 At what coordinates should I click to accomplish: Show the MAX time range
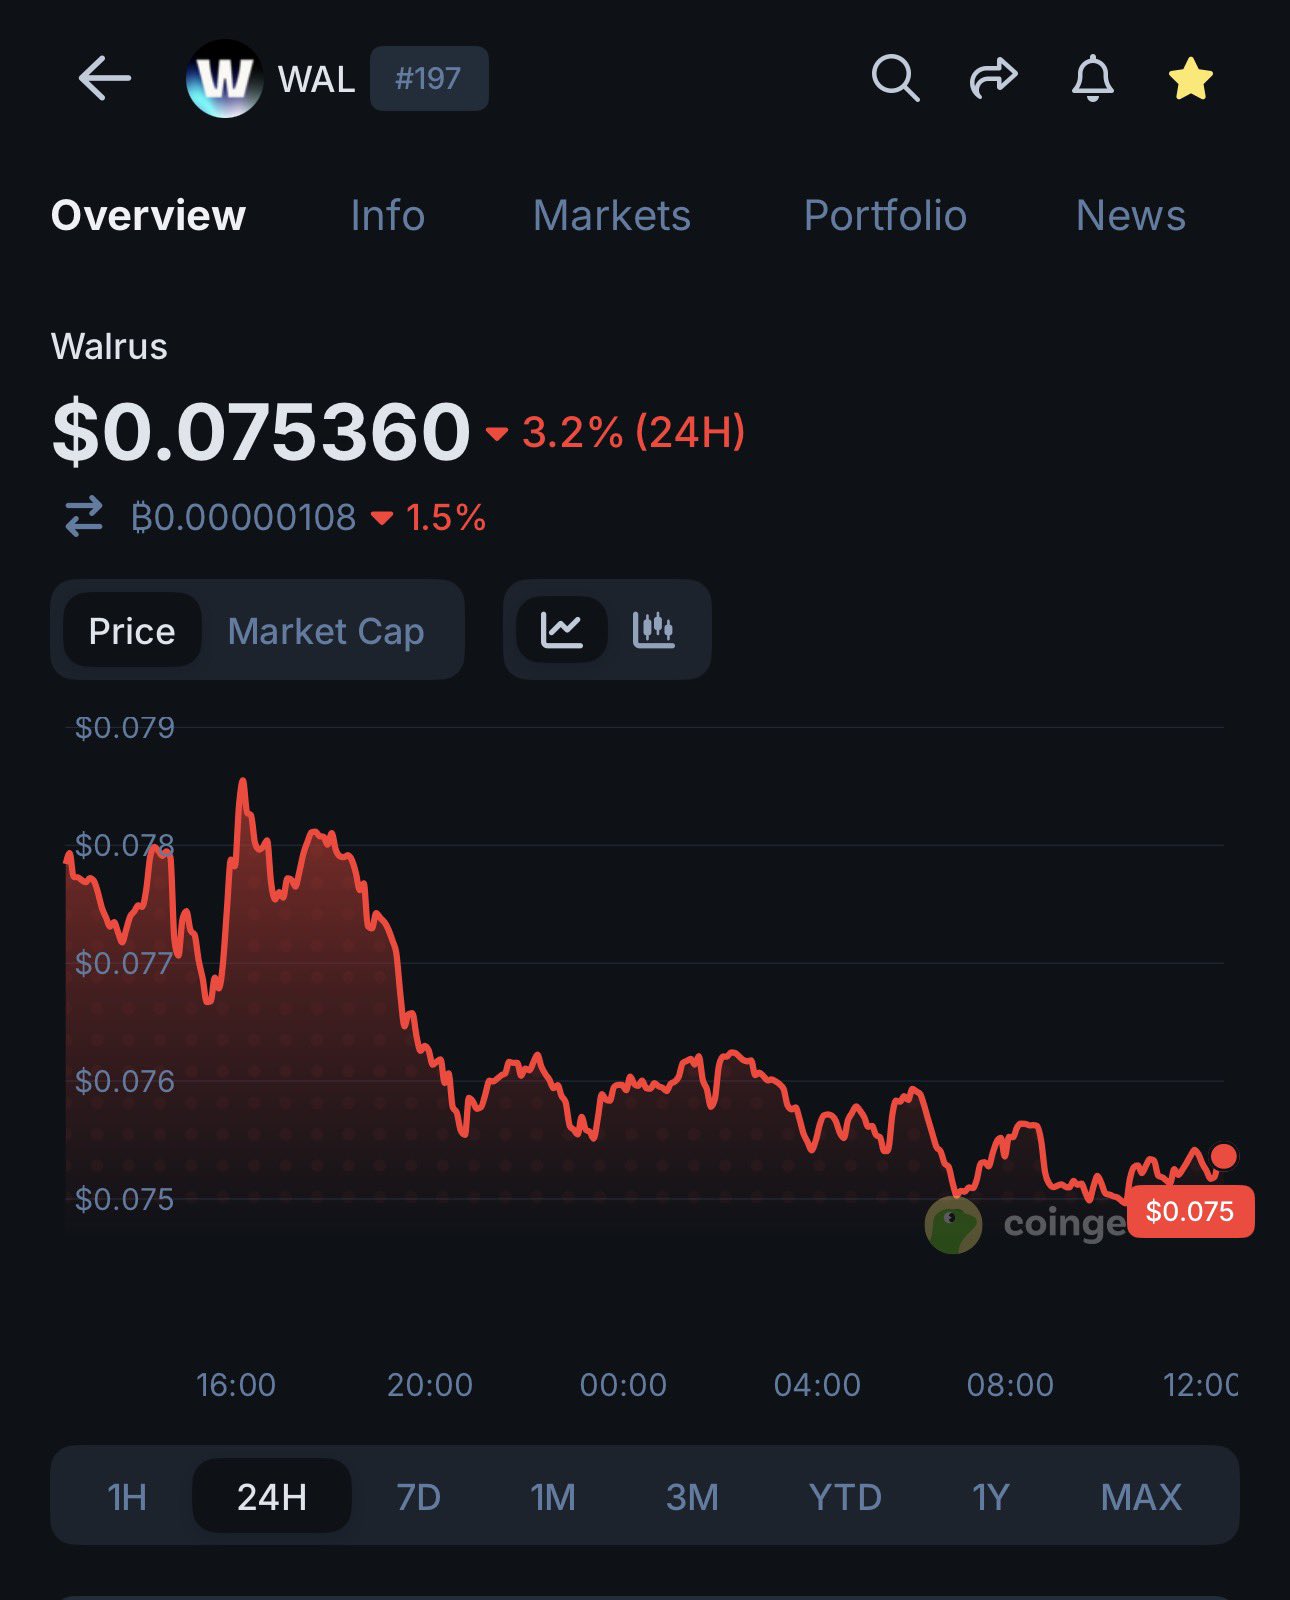(1141, 1497)
